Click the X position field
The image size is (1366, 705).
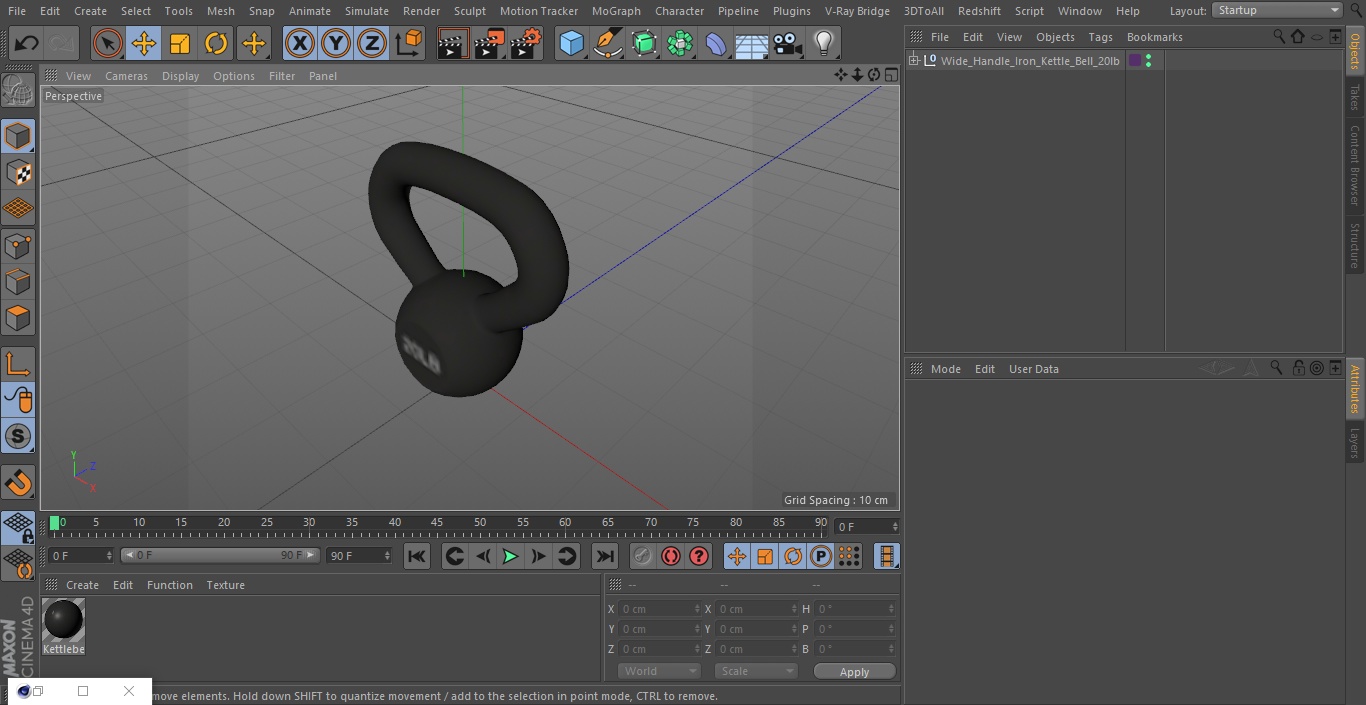pos(660,609)
